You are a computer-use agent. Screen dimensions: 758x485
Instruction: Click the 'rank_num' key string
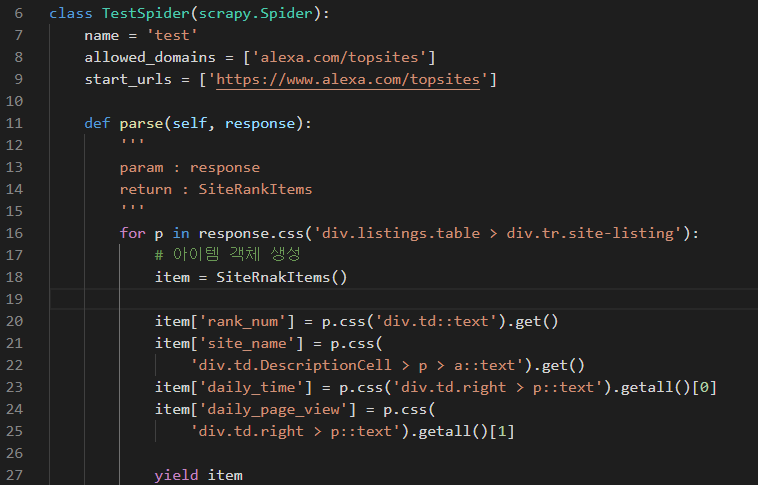point(243,321)
